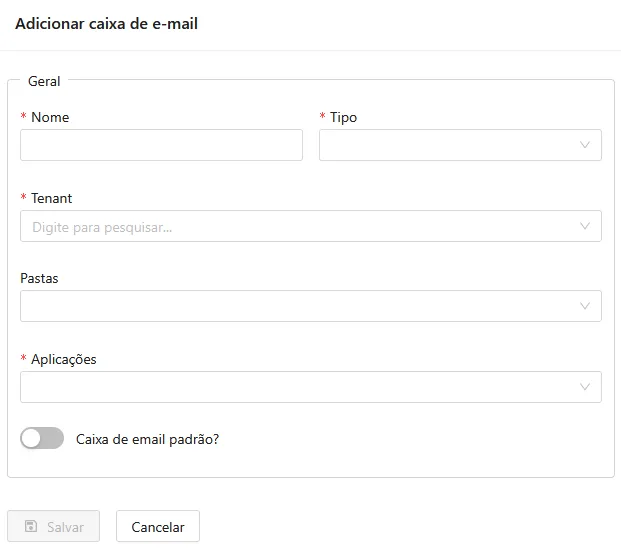This screenshot has height=558, width=621.
Task: Click the Geral section legend
Action: [44, 81]
